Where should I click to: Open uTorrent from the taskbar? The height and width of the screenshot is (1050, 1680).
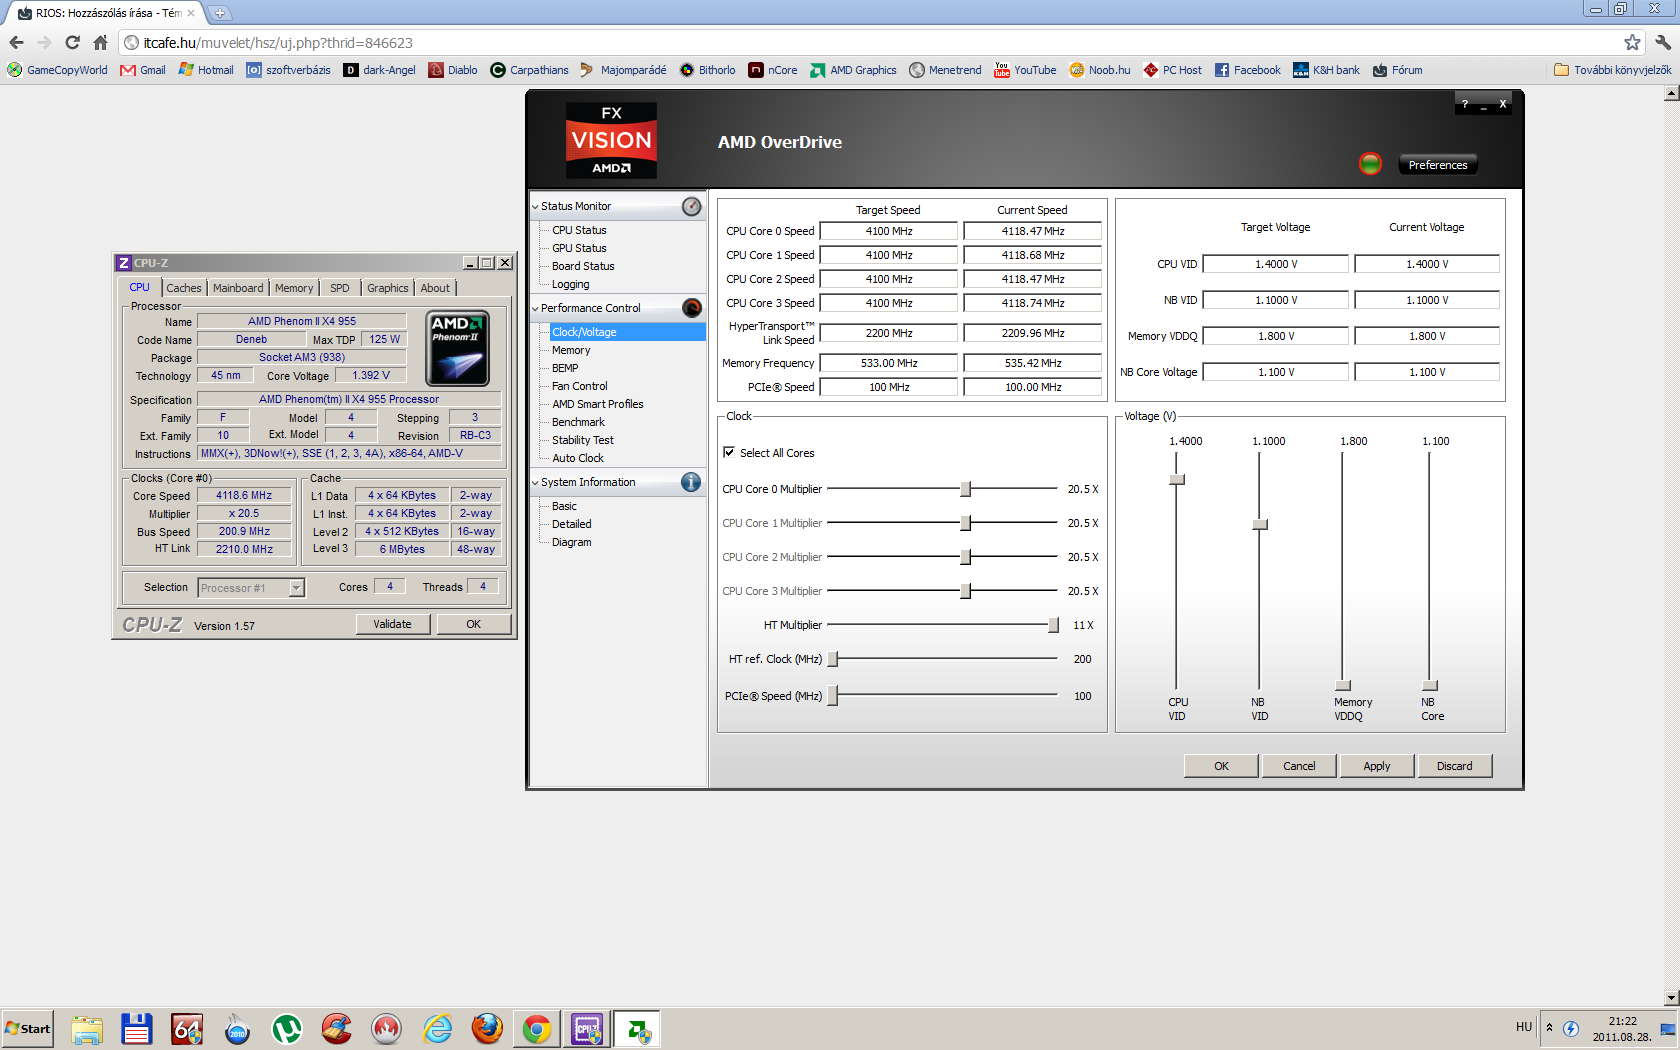pyautogui.click(x=287, y=1029)
